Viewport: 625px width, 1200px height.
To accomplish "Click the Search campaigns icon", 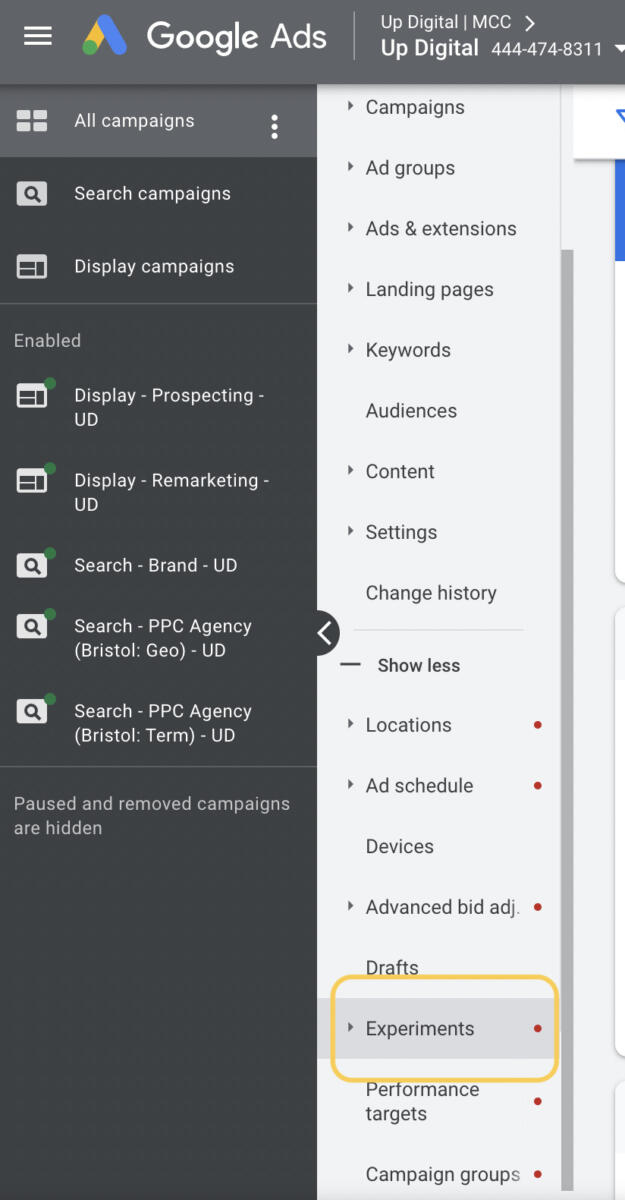I will coord(32,193).
